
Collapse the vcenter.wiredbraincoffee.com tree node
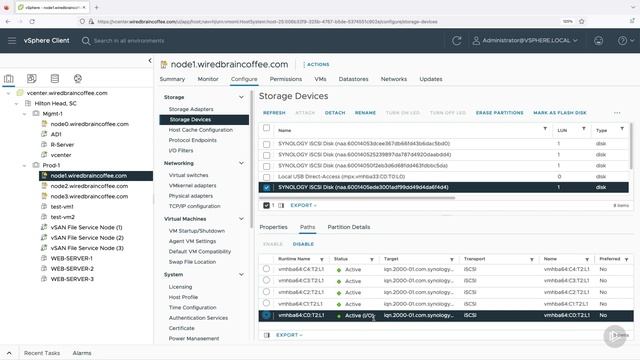tap(9, 93)
